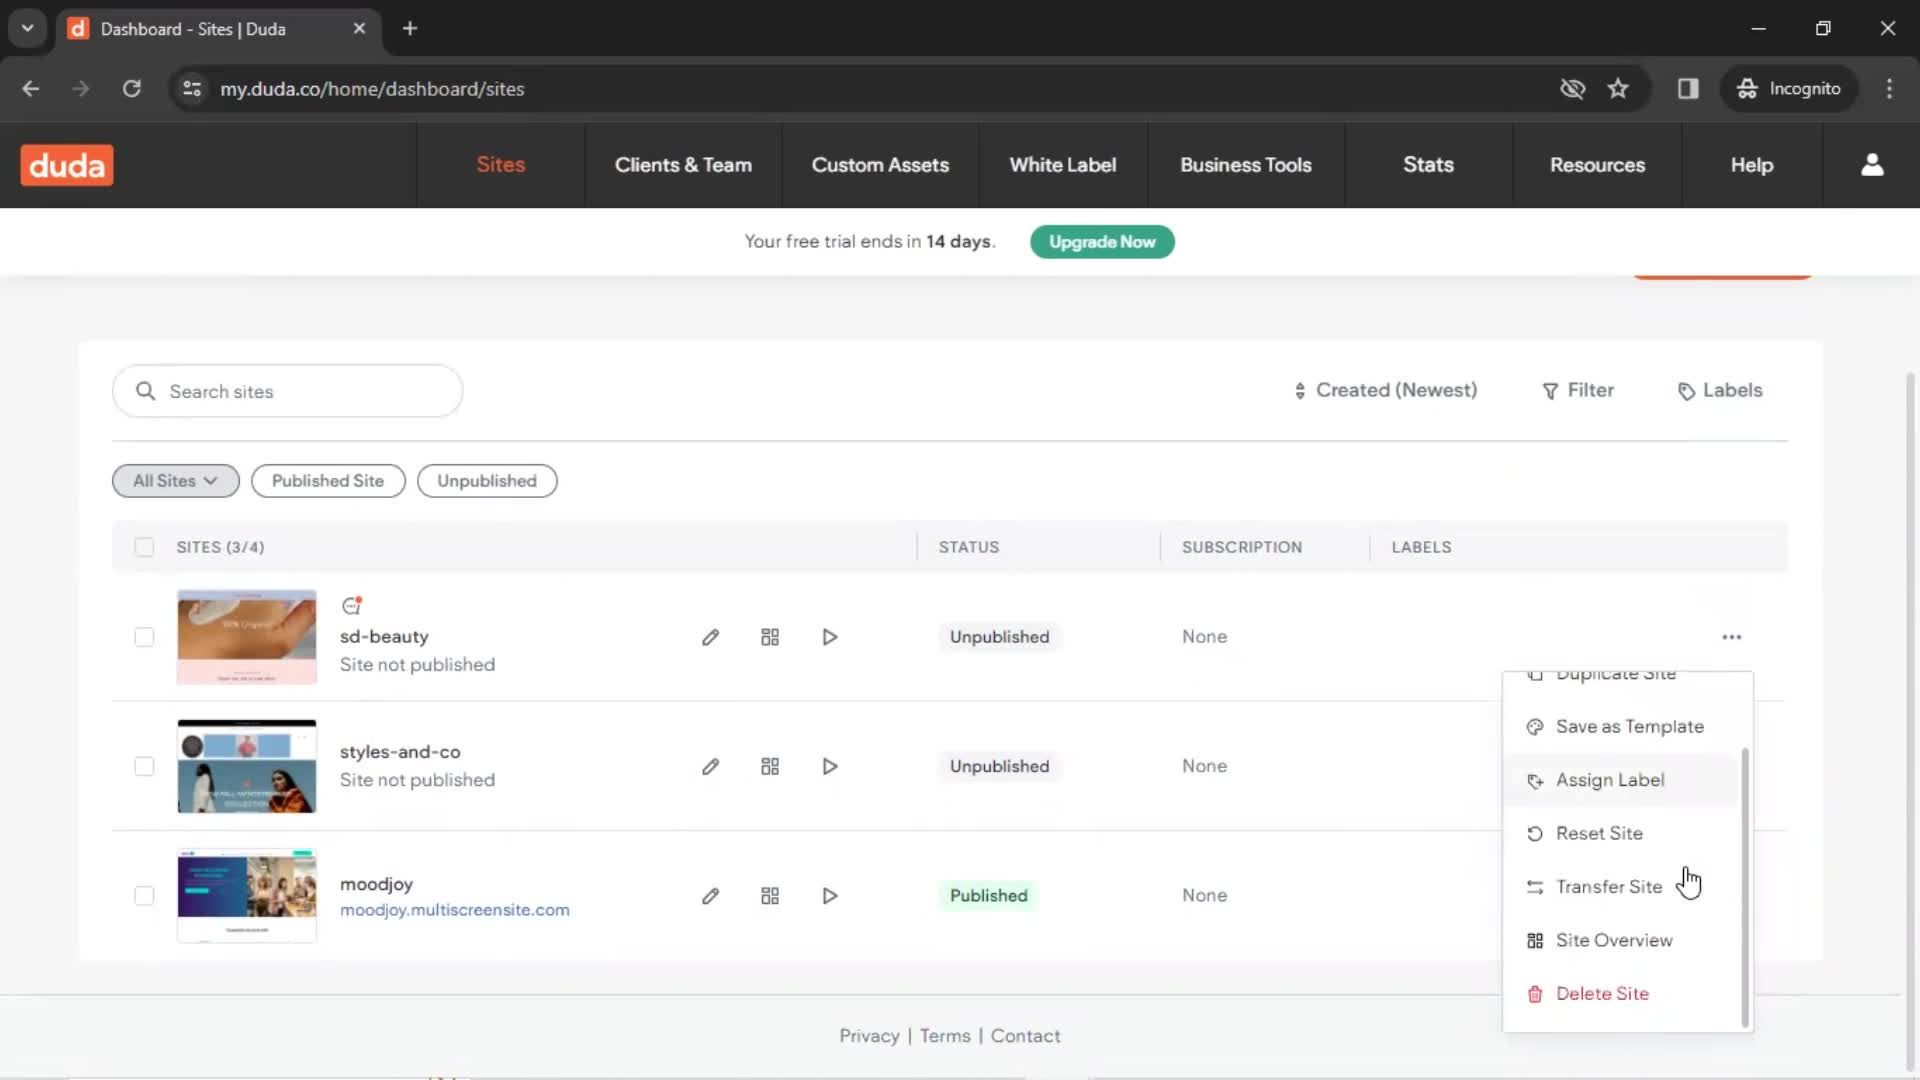
Task: Open the Privacy footer link
Action: click(869, 1036)
